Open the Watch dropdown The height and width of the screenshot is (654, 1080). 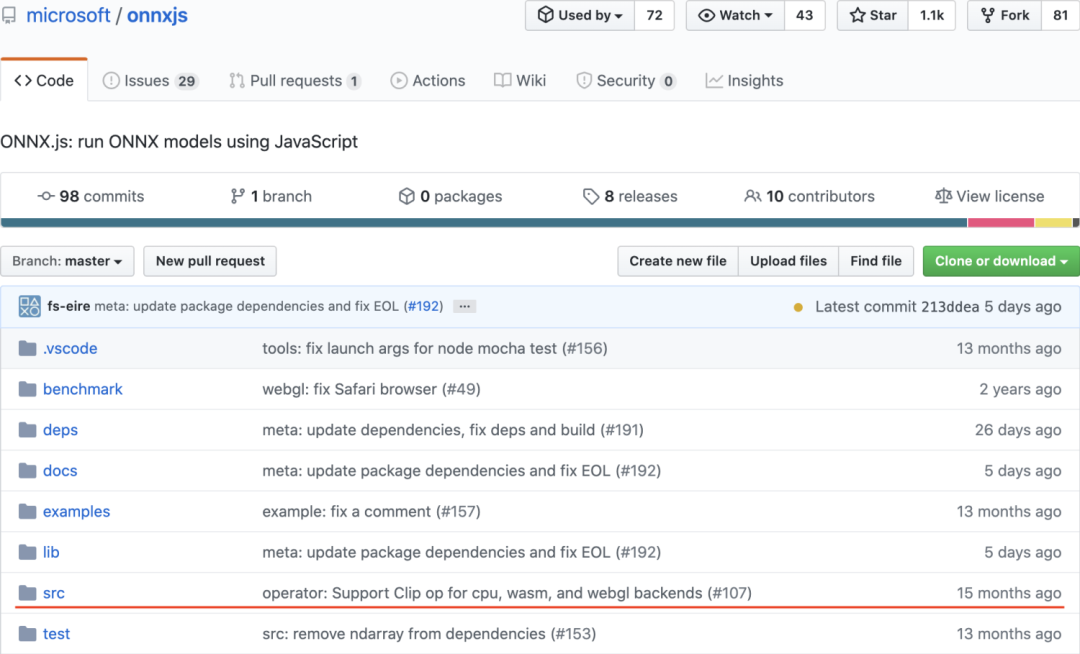point(735,15)
